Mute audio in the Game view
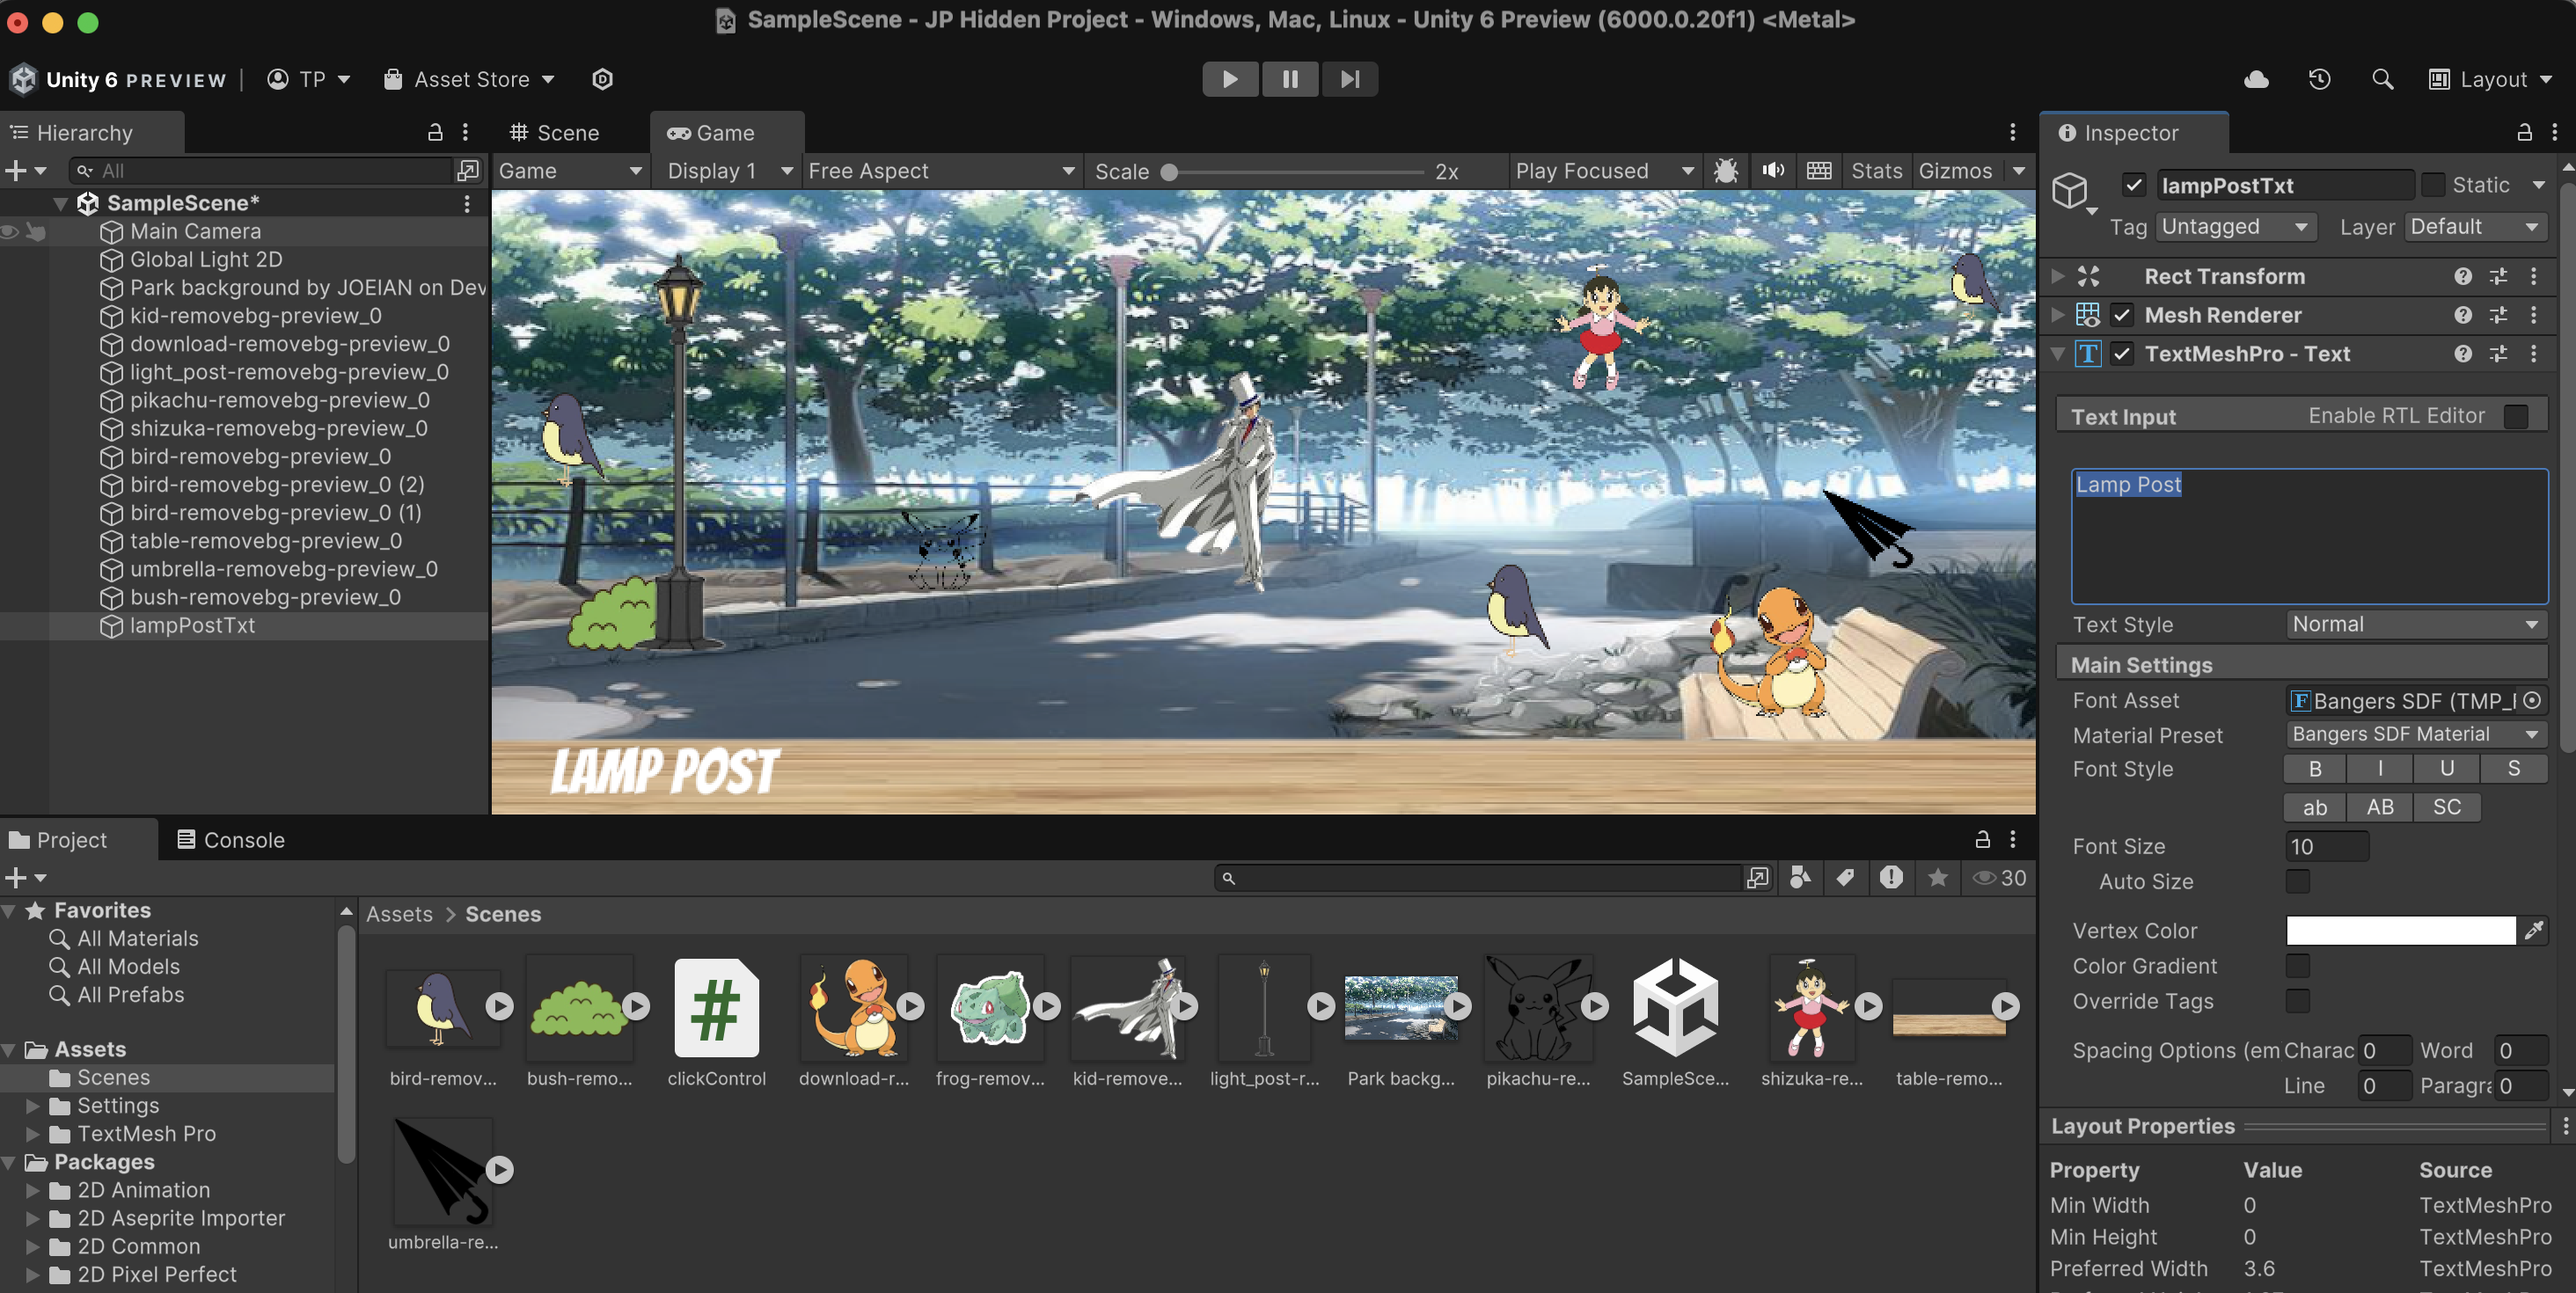This screenshot has width=2576, height=1293. coord(1773,171)
